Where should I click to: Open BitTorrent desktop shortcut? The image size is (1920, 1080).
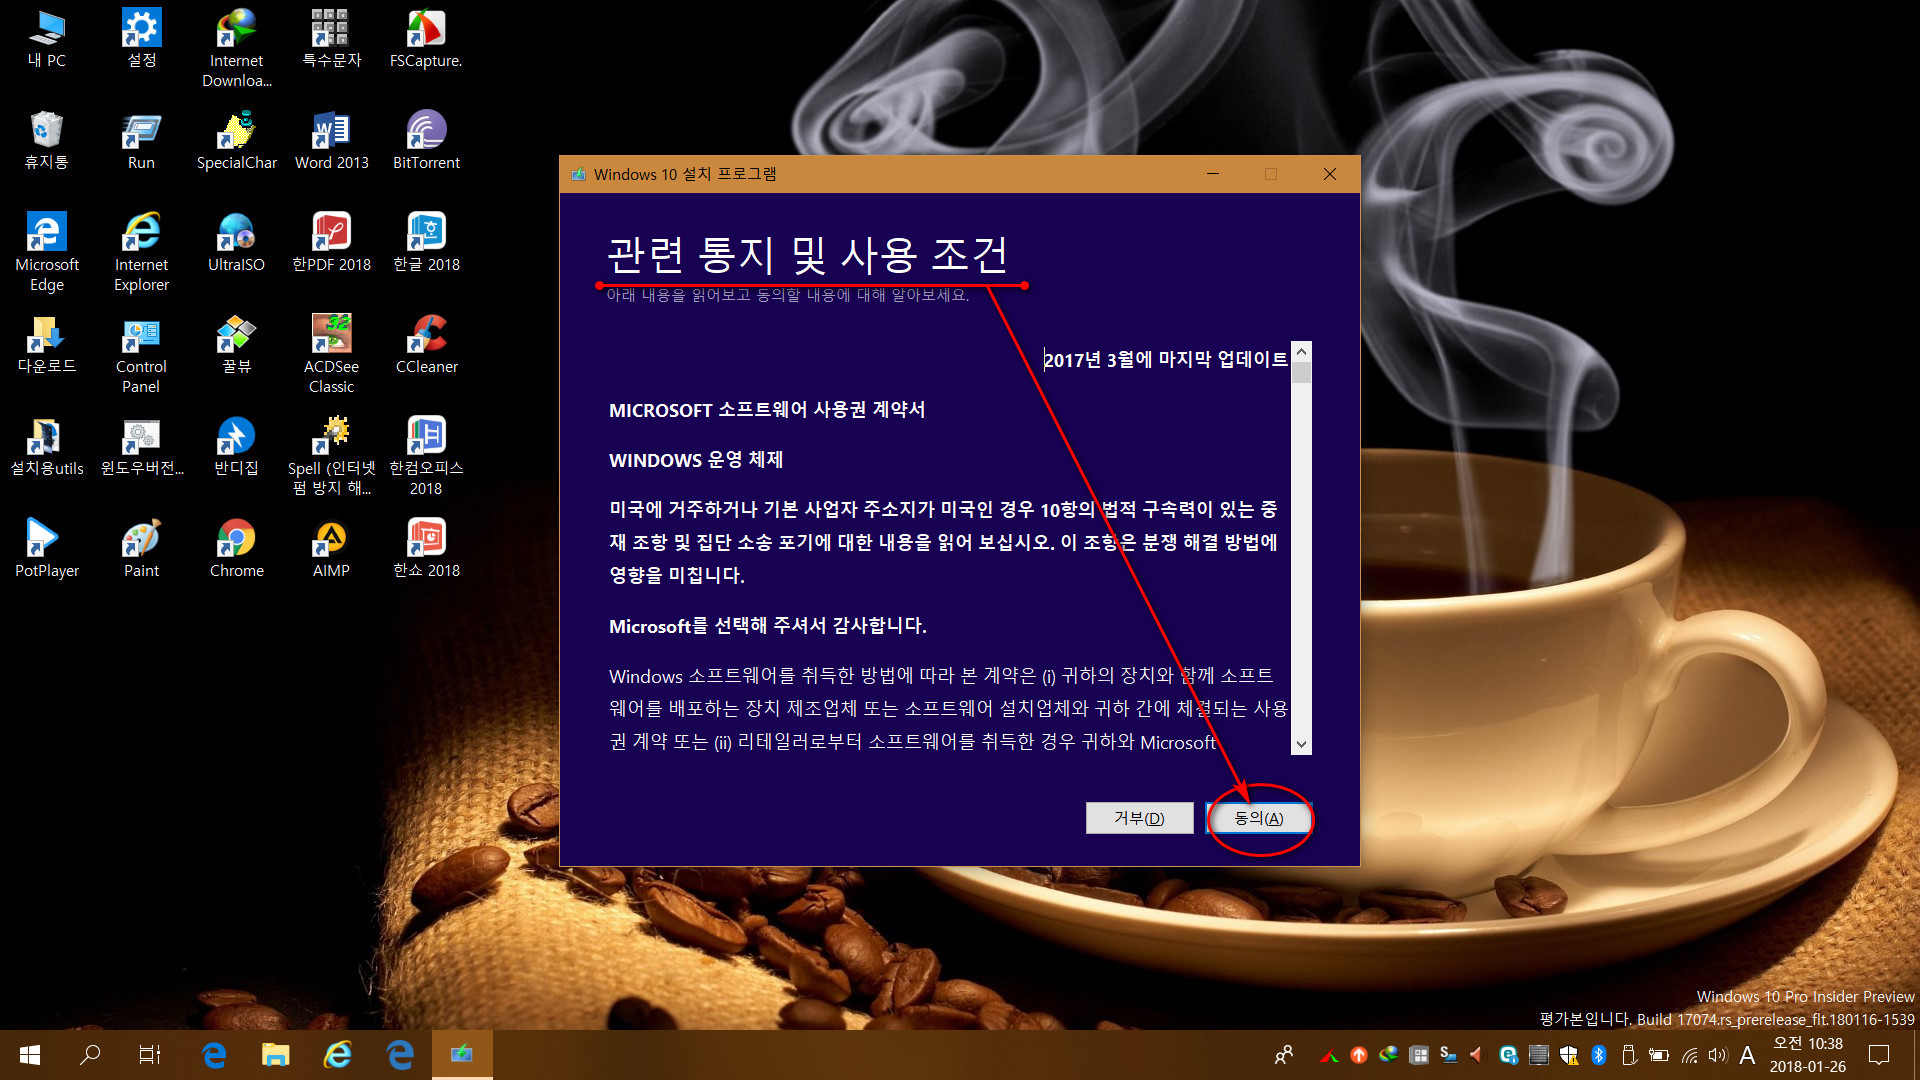click(x=426, y=141)
